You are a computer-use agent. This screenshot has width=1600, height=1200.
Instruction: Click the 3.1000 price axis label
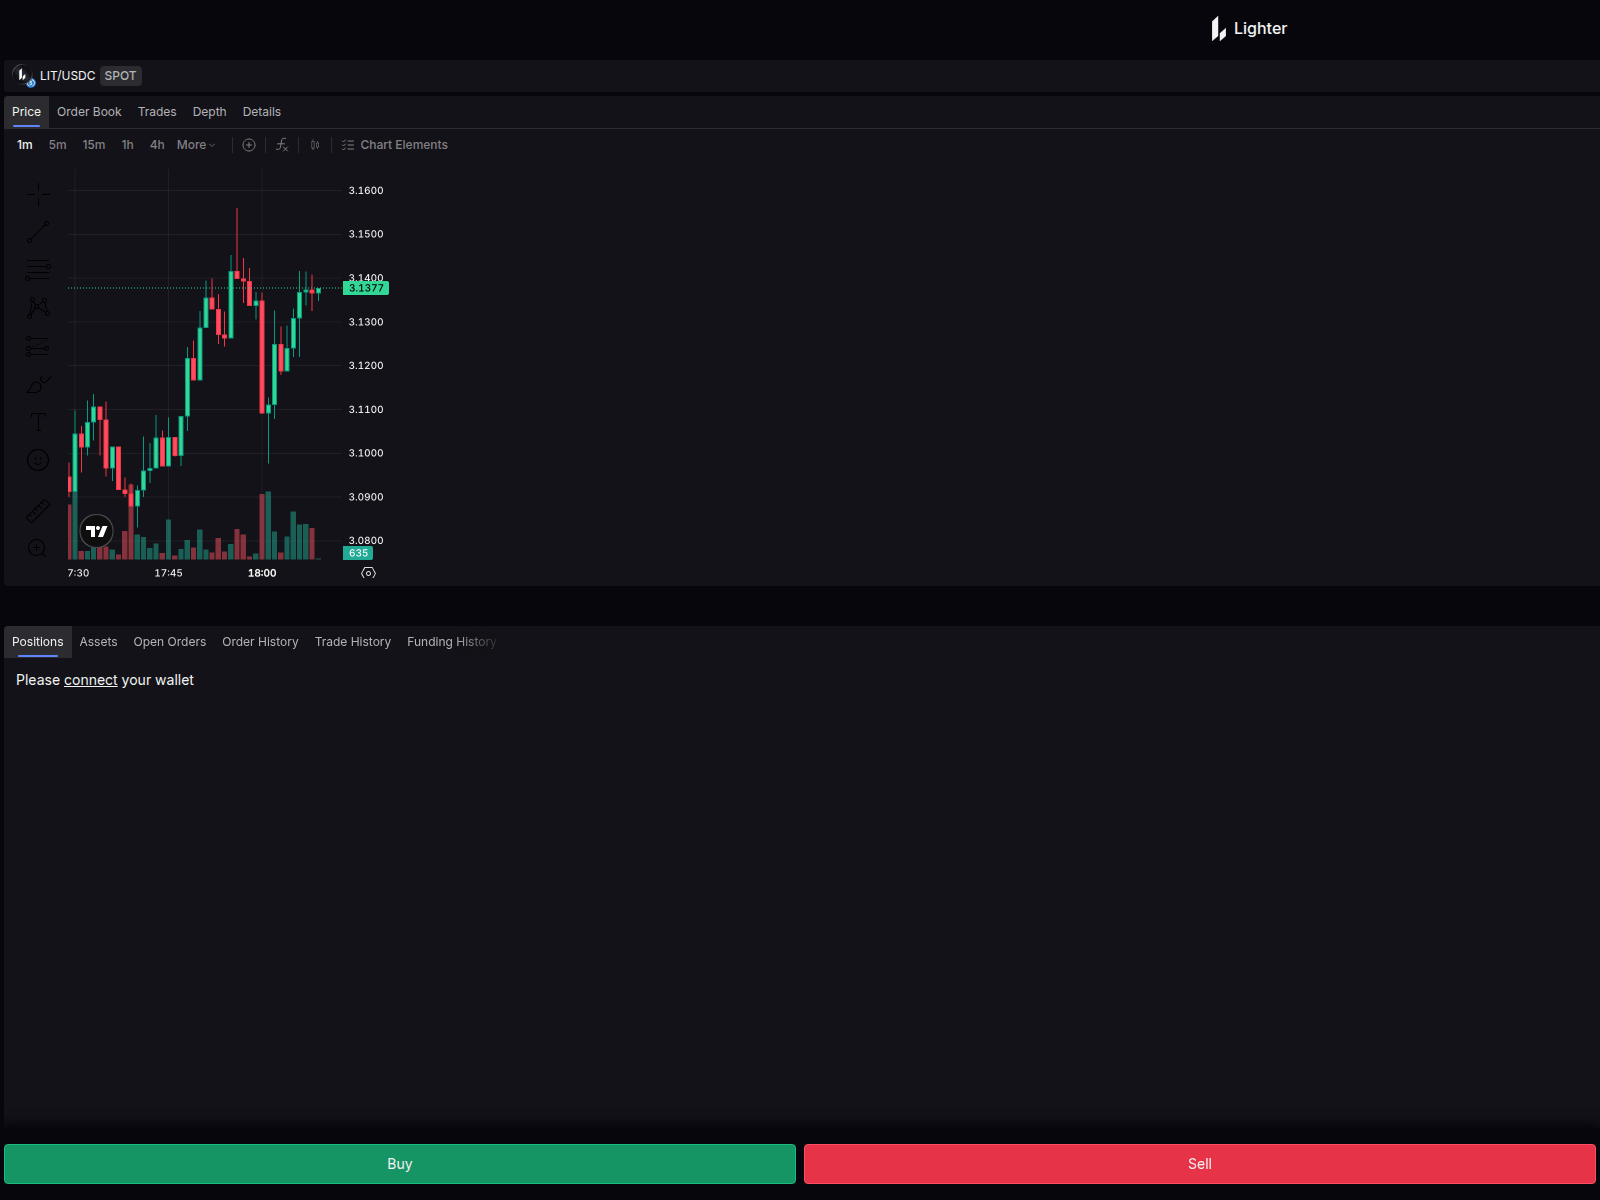click(x=366, y=453)
